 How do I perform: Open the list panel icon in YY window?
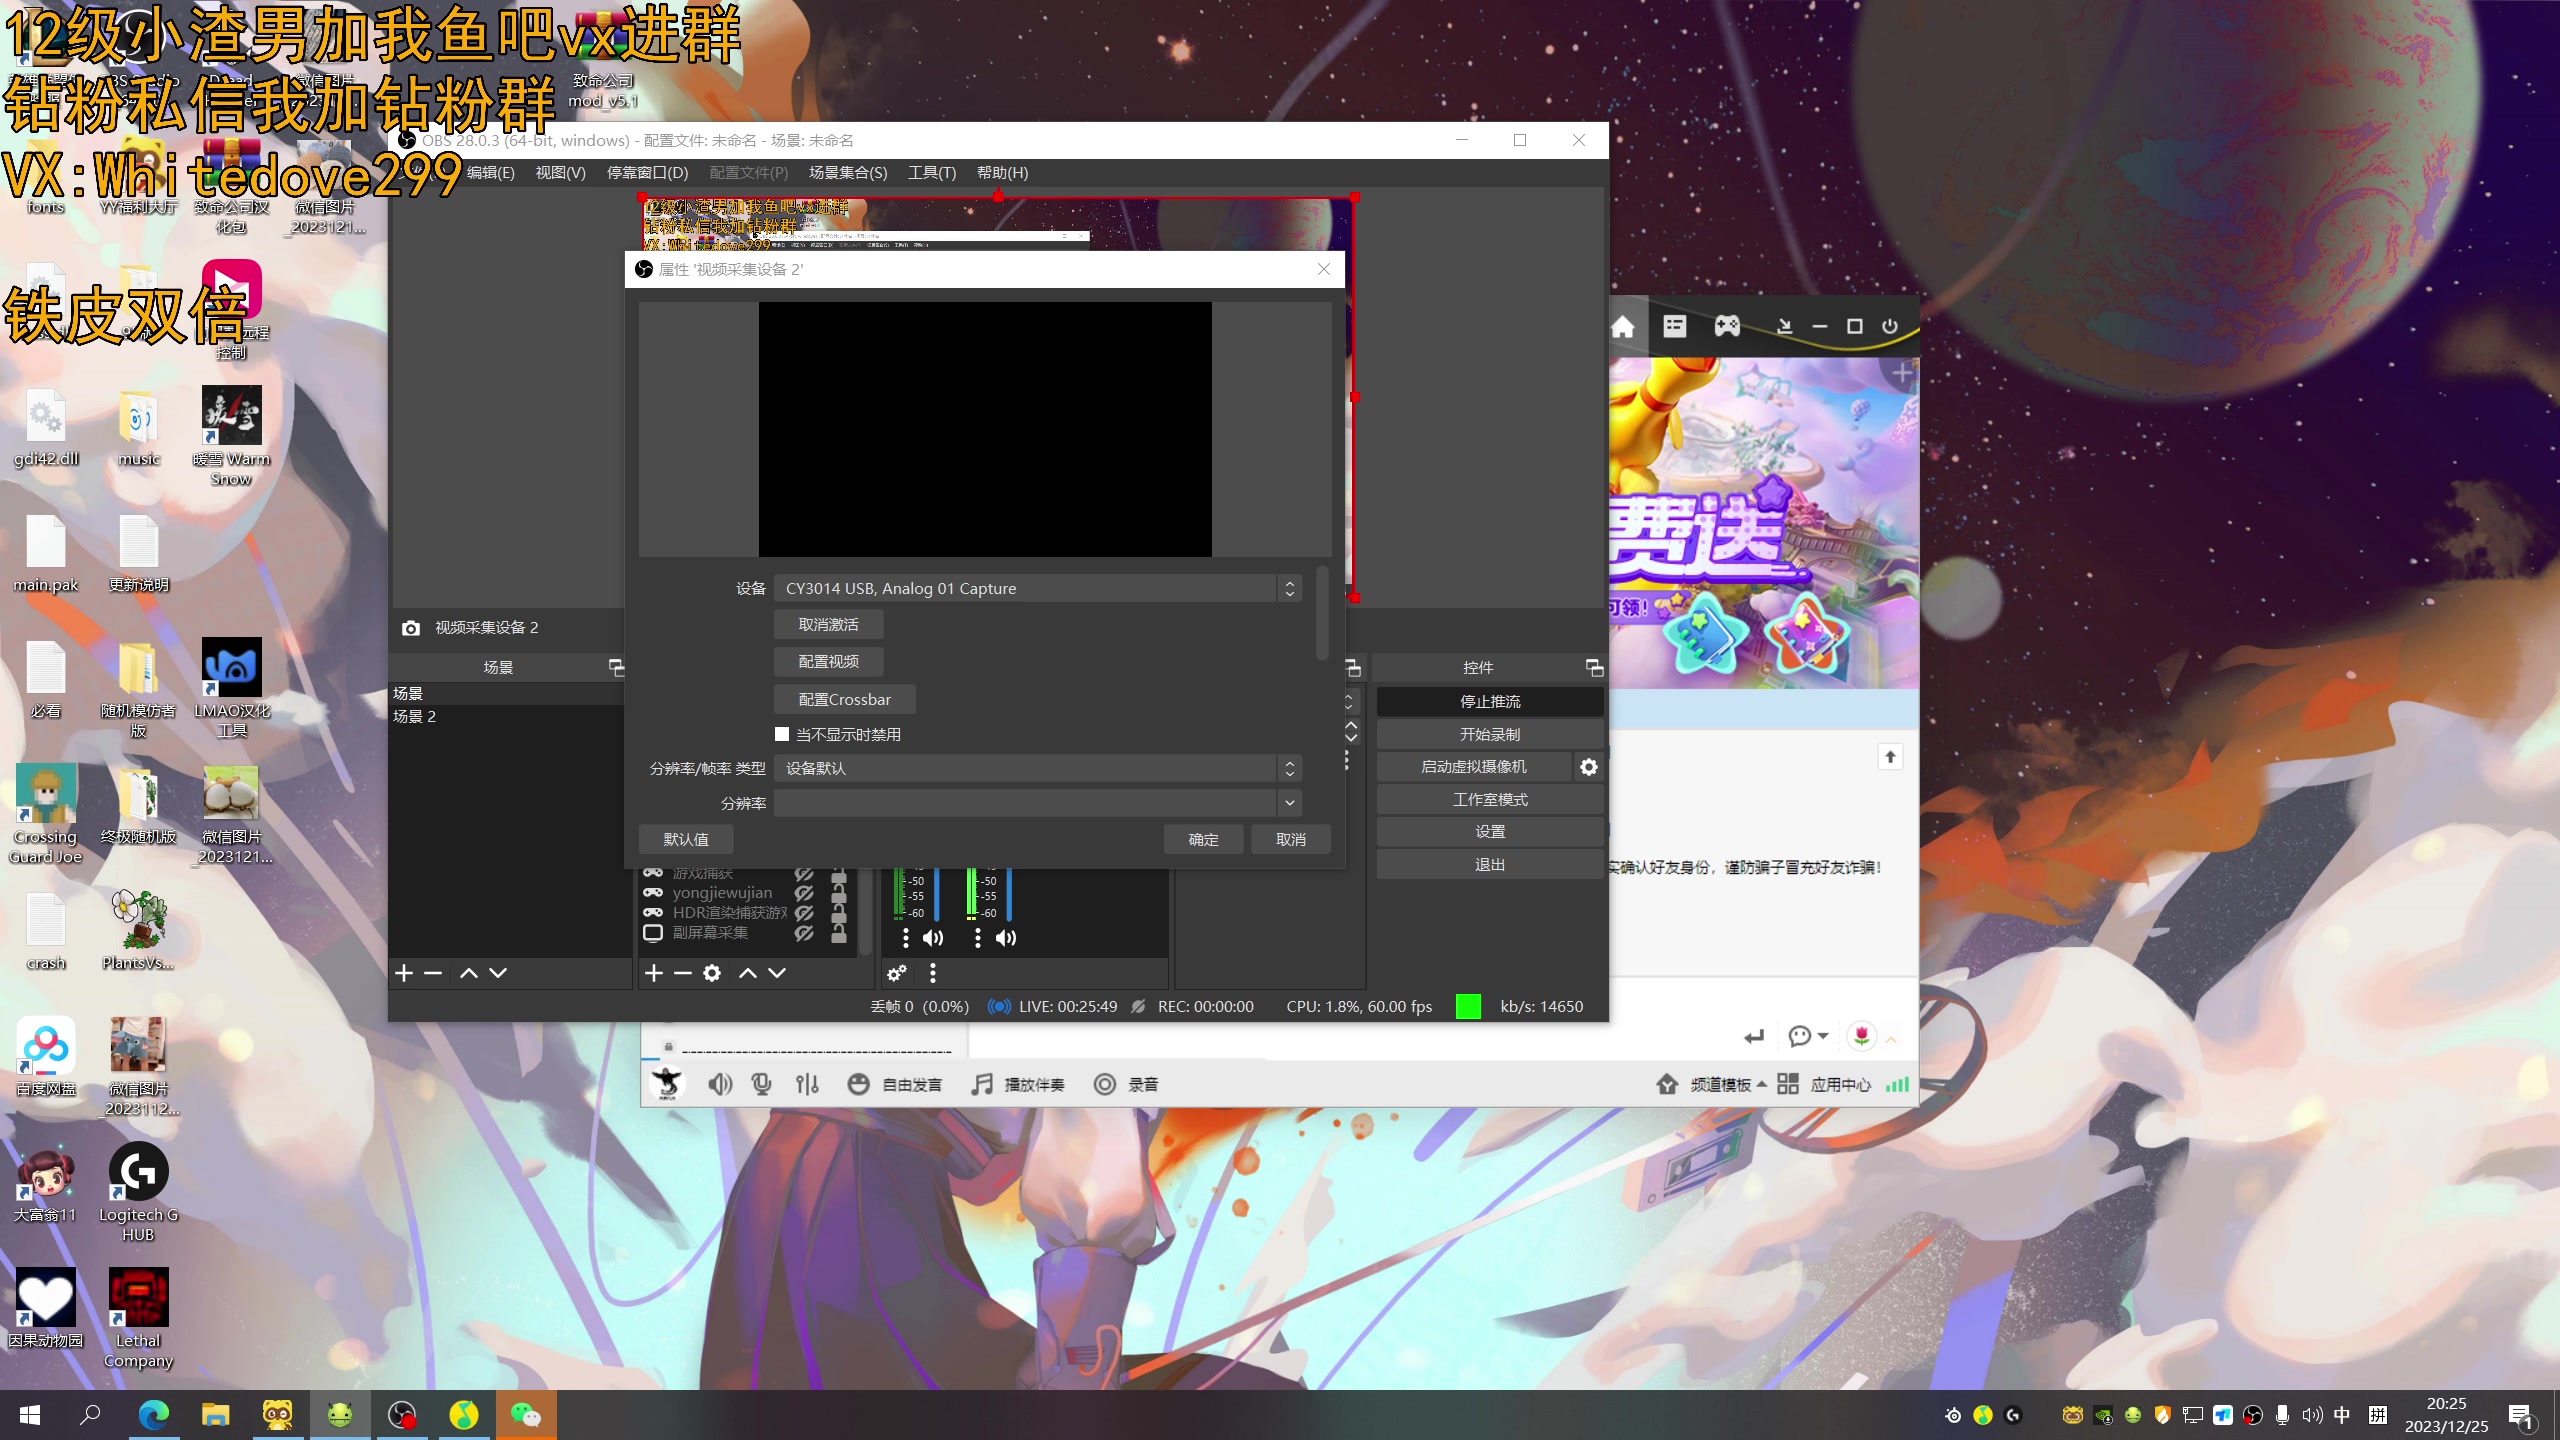(1675, 326)
